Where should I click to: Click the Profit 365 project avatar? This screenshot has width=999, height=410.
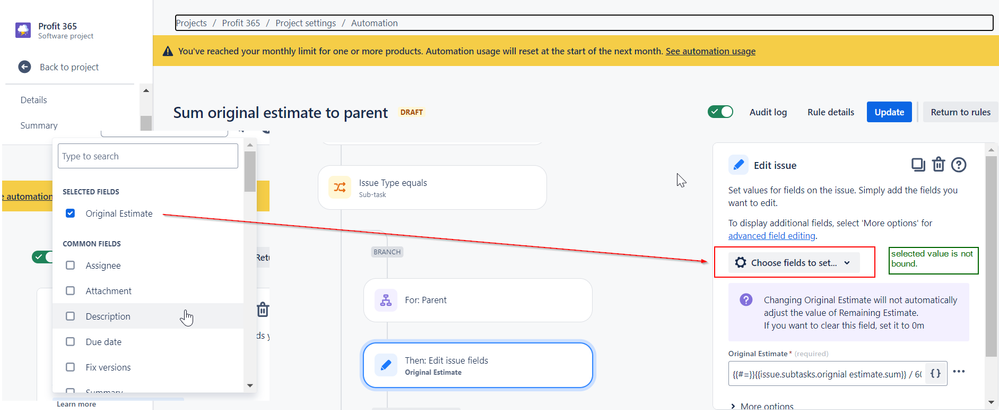pyautogui.click(x=24, y=30)
